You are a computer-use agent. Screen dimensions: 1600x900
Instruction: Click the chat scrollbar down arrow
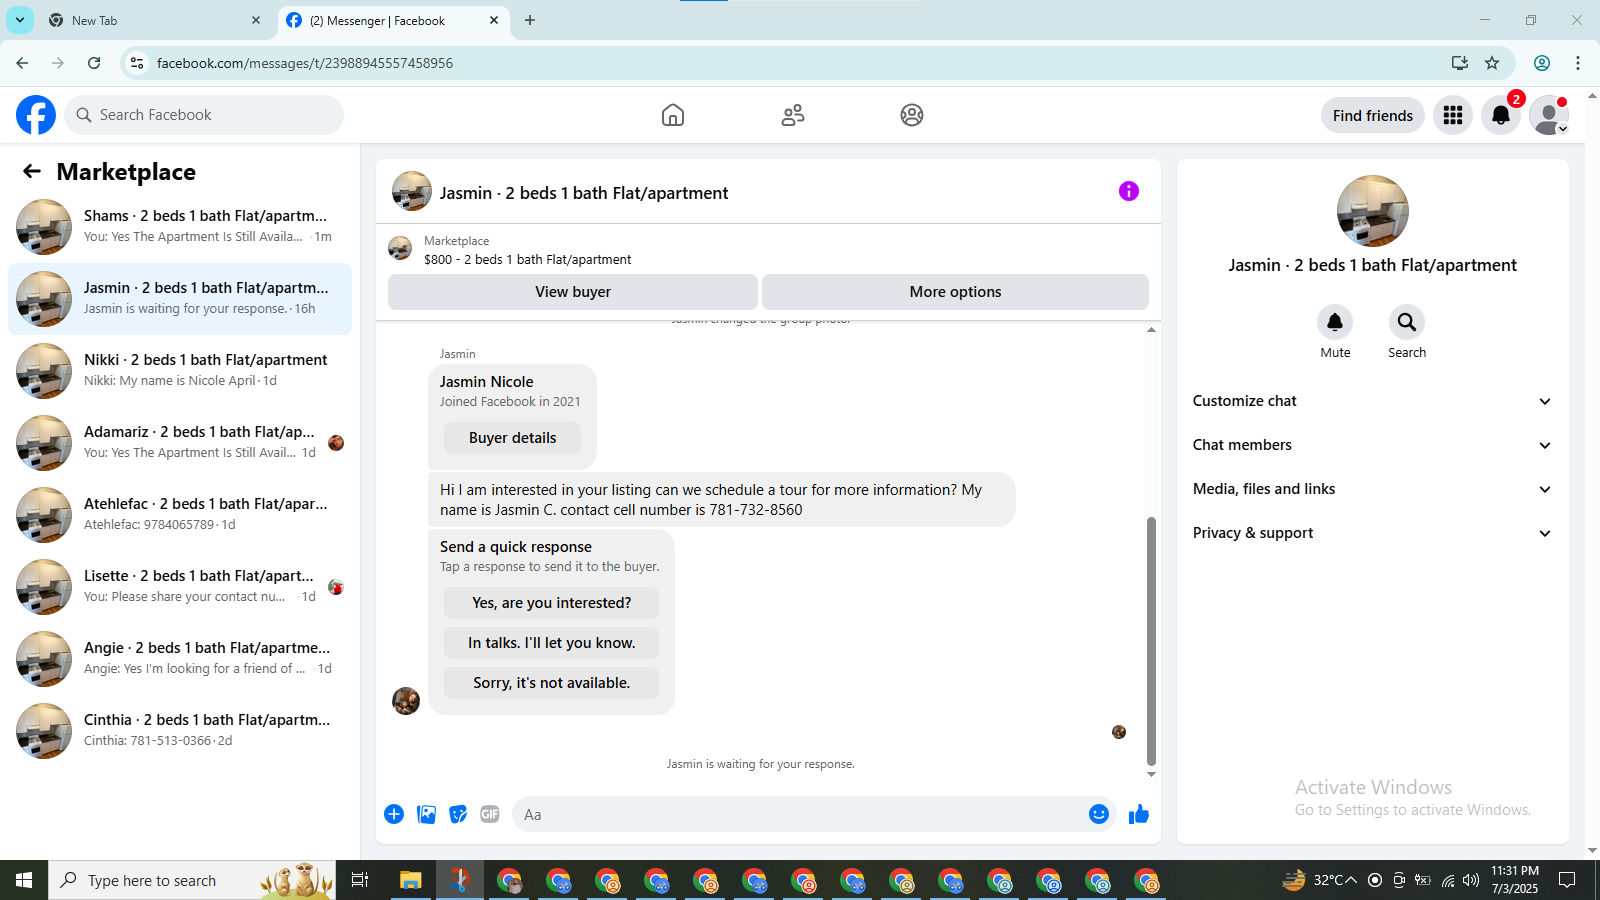pos(1151,774)
